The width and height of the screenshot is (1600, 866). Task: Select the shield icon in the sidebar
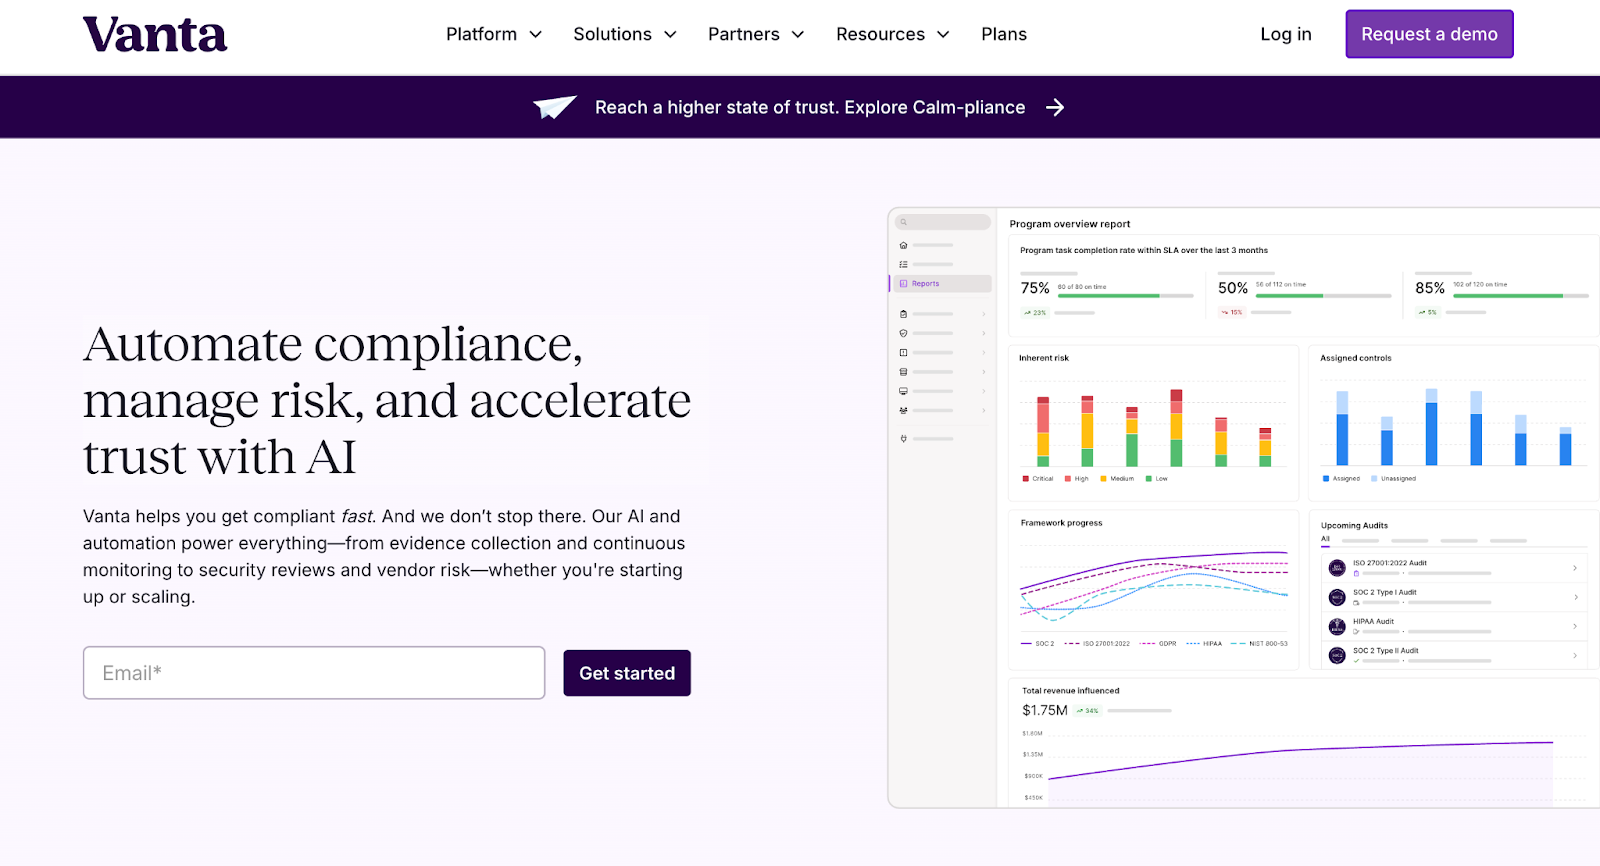pos(903,333)
